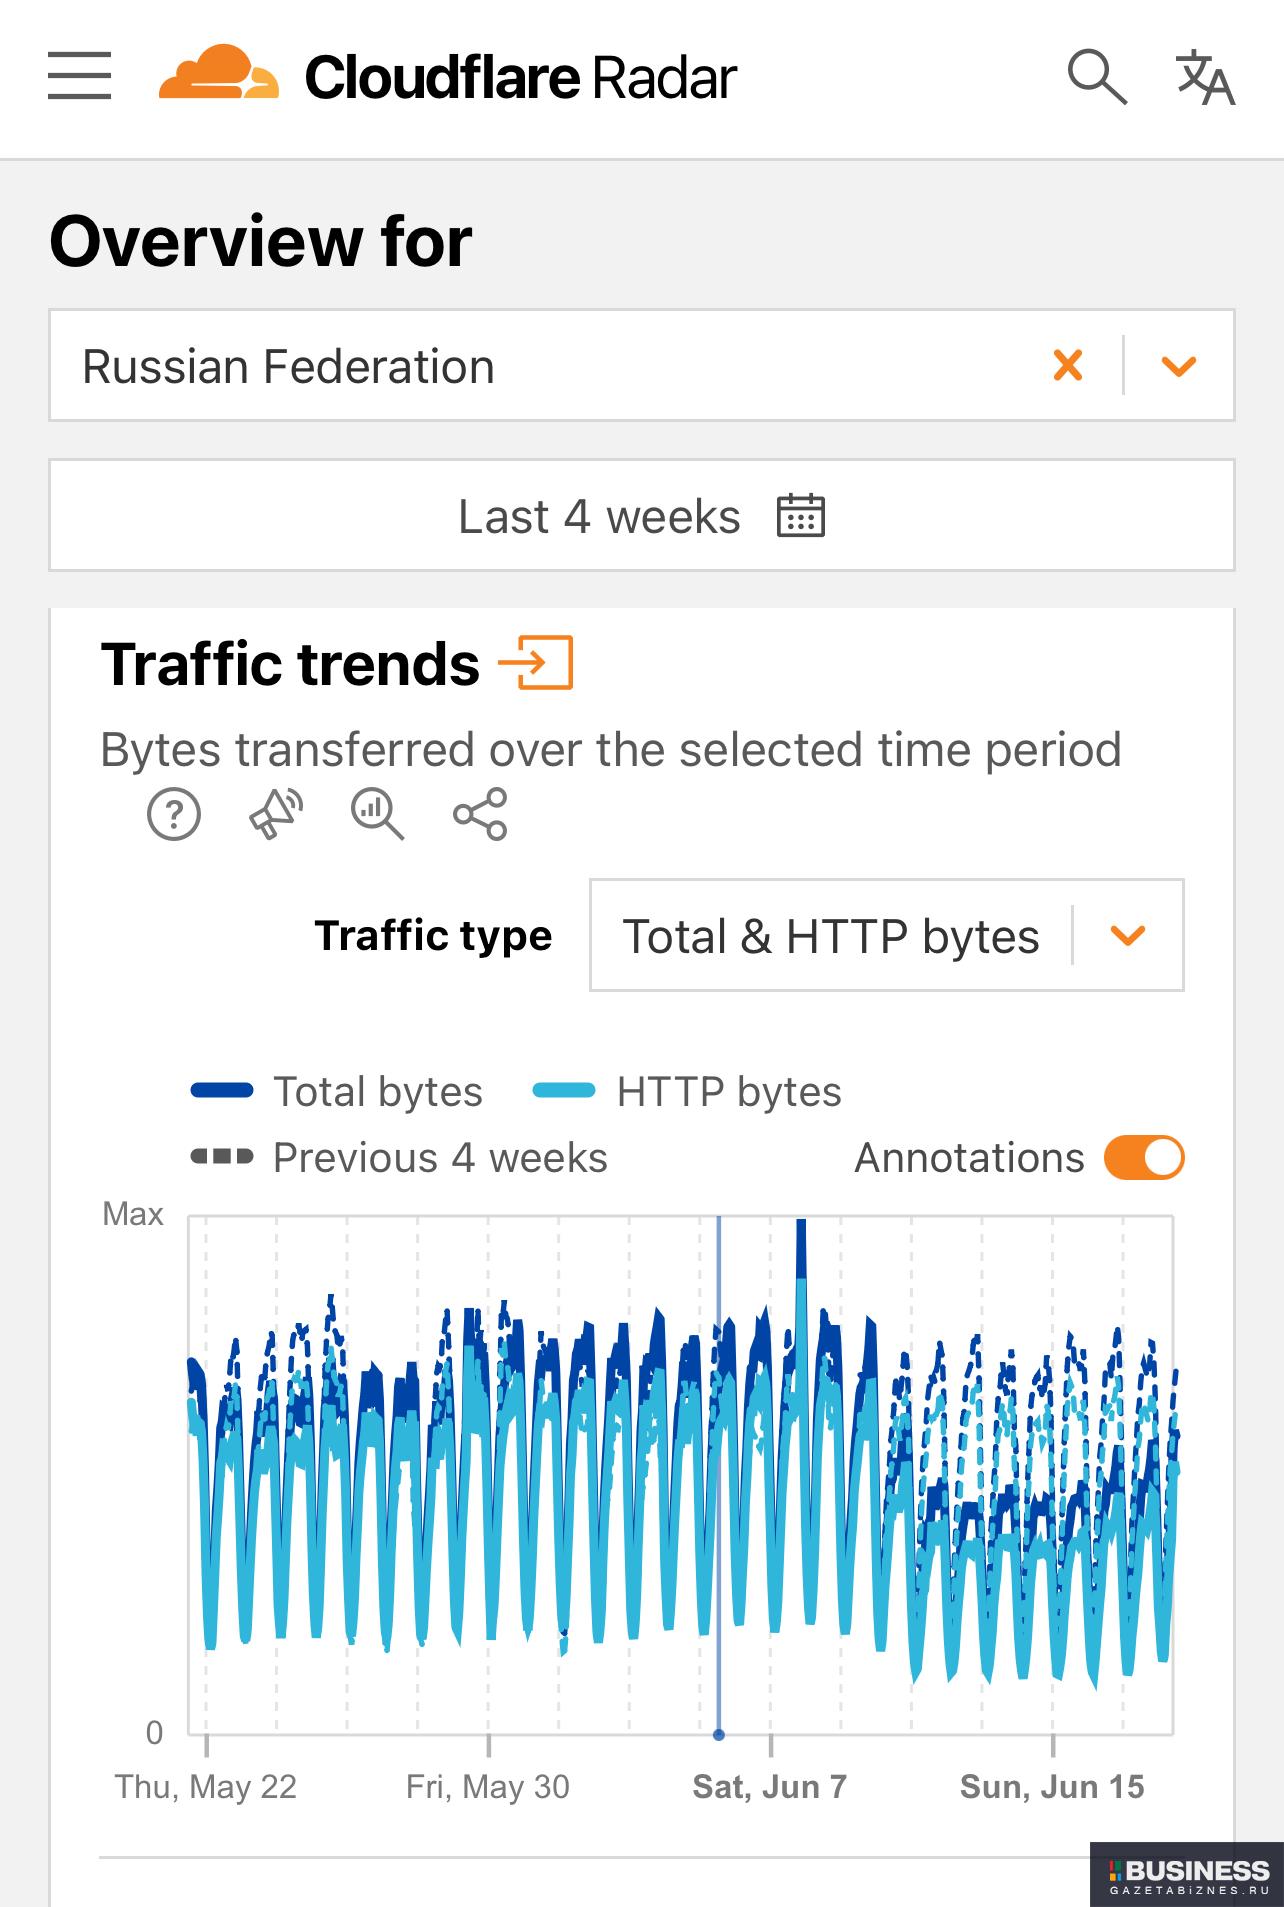Expand the location dropdown chevron
Viewport: 1284px width, 1907px height.
click(1179, 366)
